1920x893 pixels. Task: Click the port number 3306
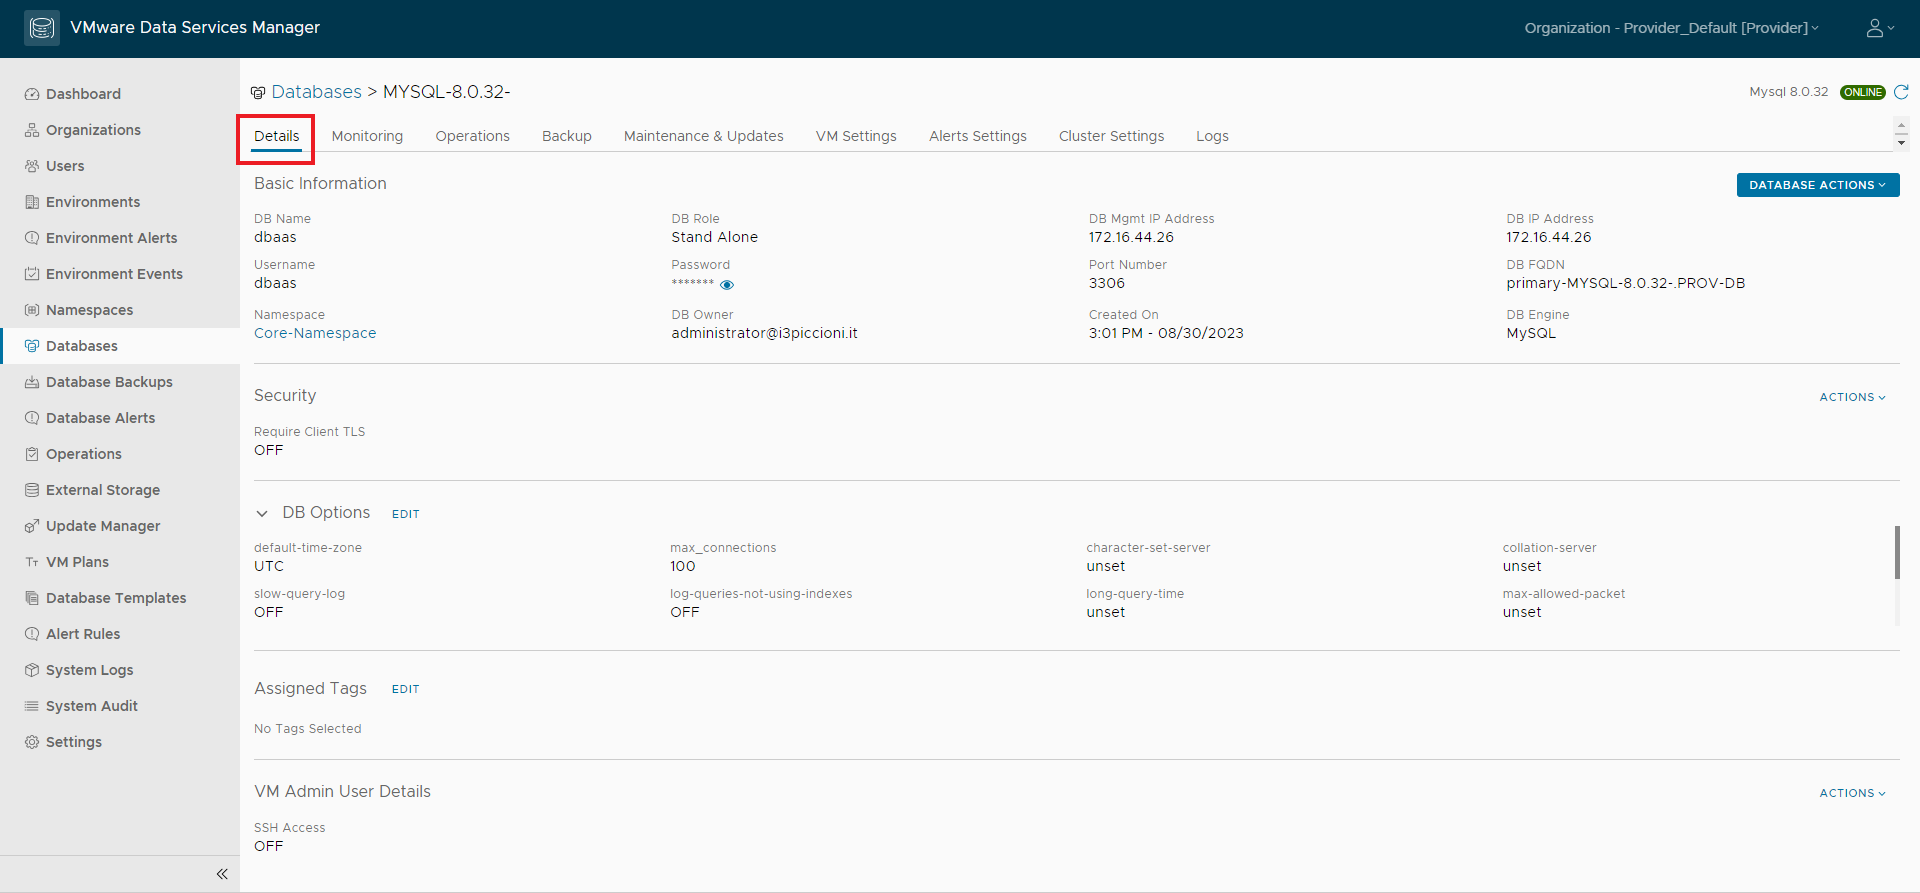click(x=1107, y=283)
